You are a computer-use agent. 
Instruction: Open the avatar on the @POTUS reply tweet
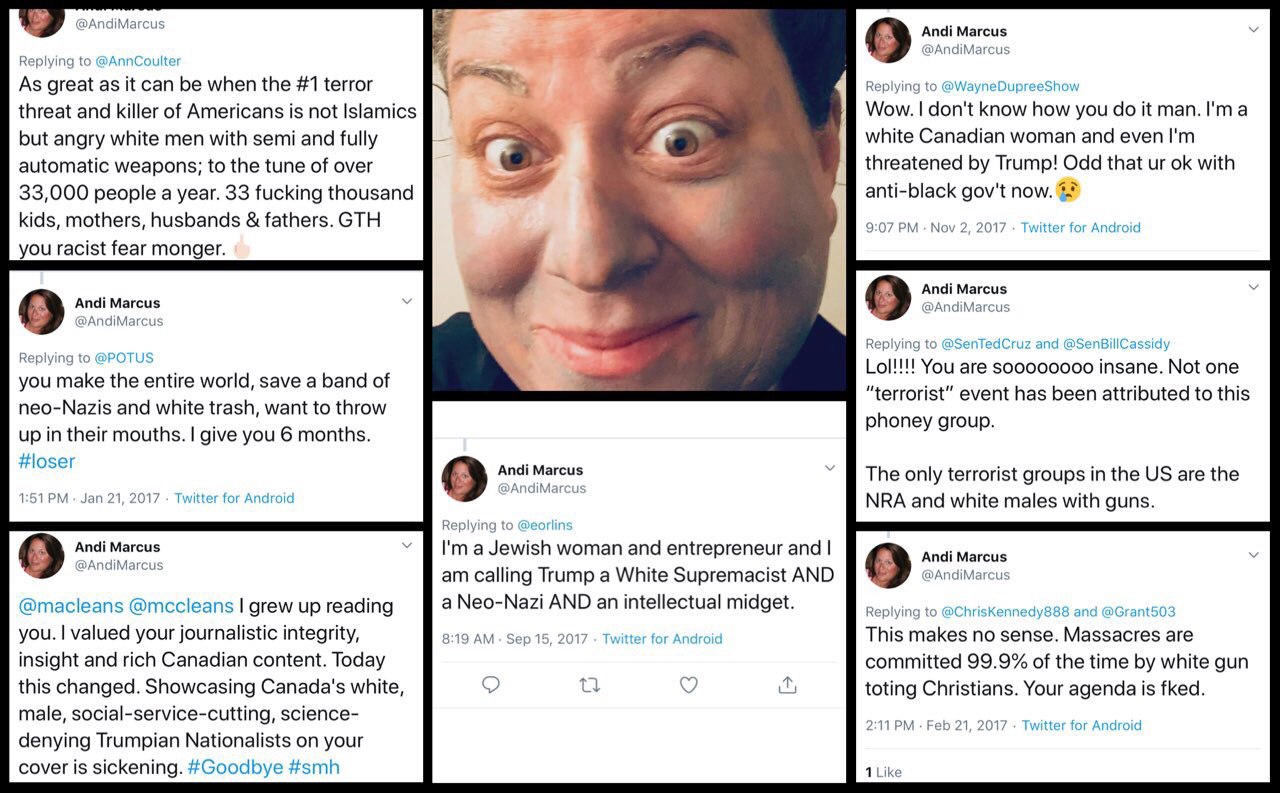(x=41, y=312)
